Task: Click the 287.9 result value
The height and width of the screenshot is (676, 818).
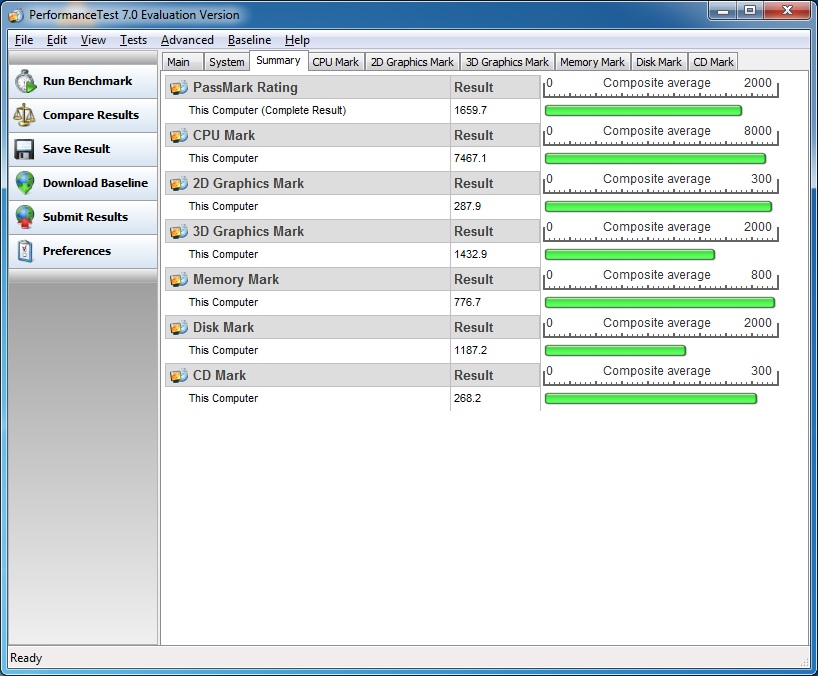Action: coord(467,207)
